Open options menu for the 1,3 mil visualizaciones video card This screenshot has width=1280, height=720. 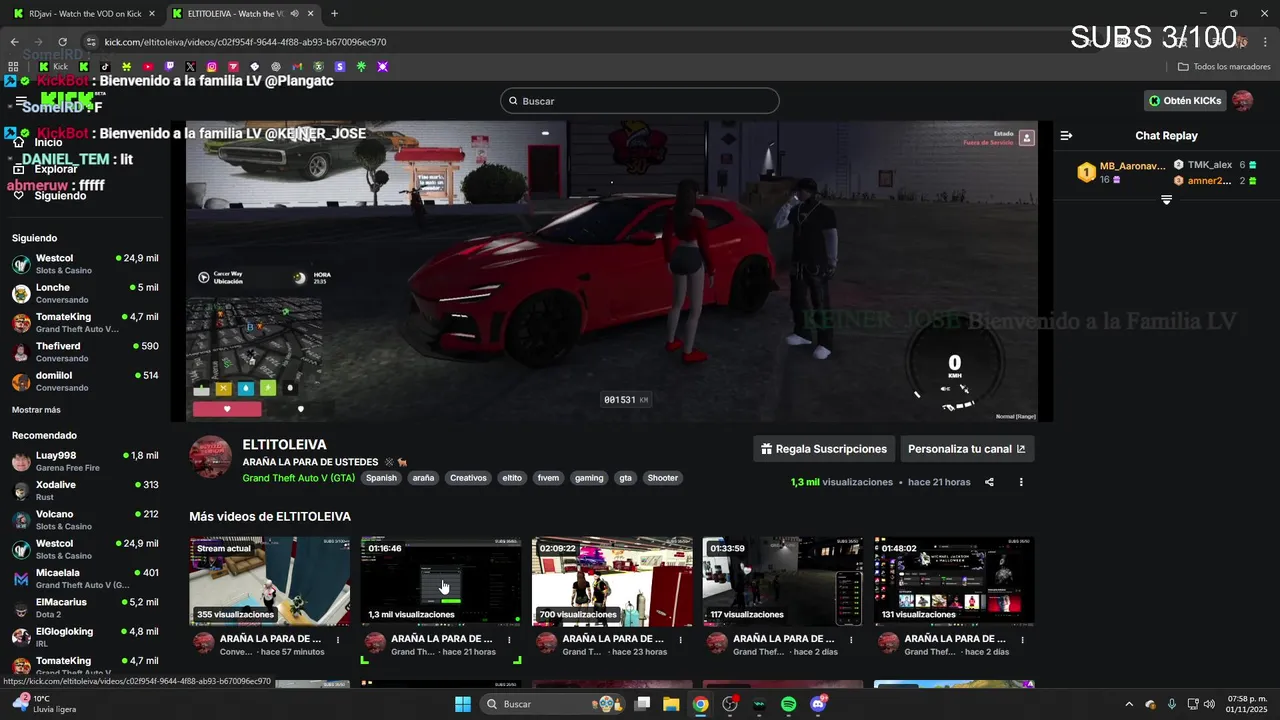(x=509, y=639)
